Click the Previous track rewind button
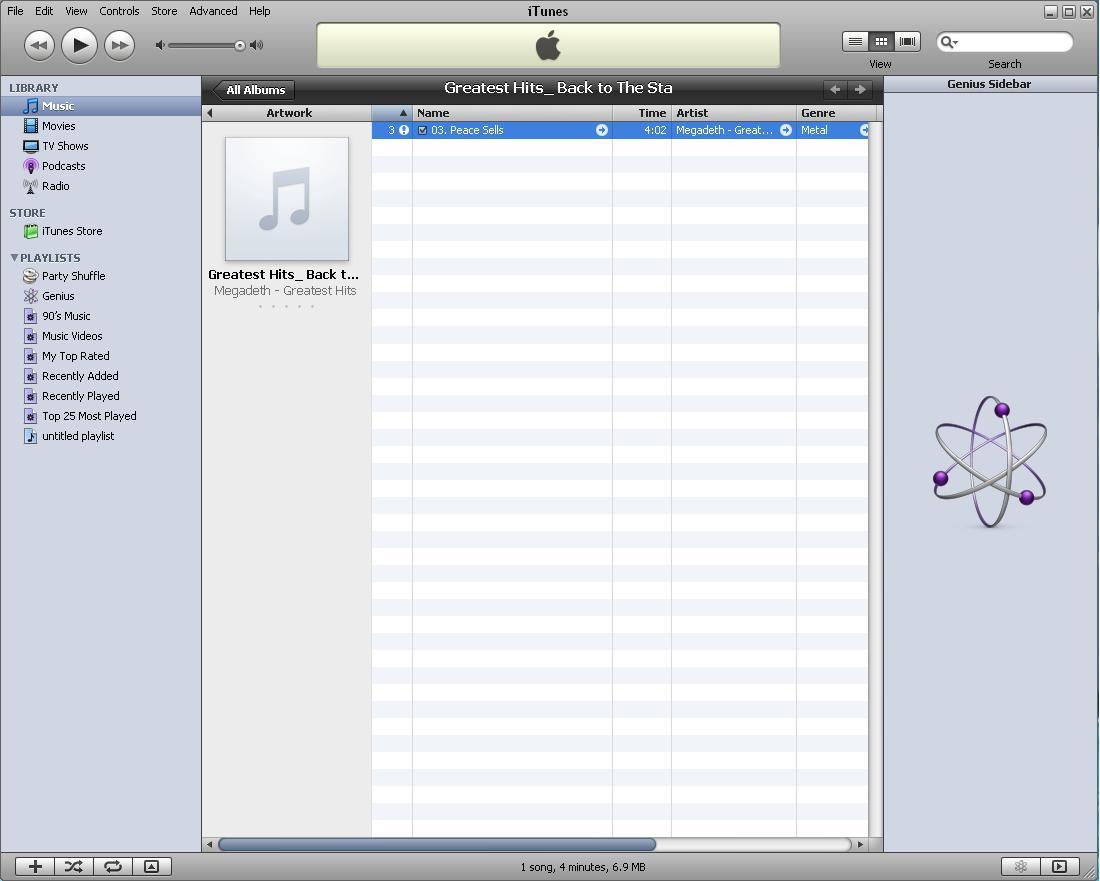This screenshot has width=1100, height=881. pyautogui.click(x=39, y=46)
